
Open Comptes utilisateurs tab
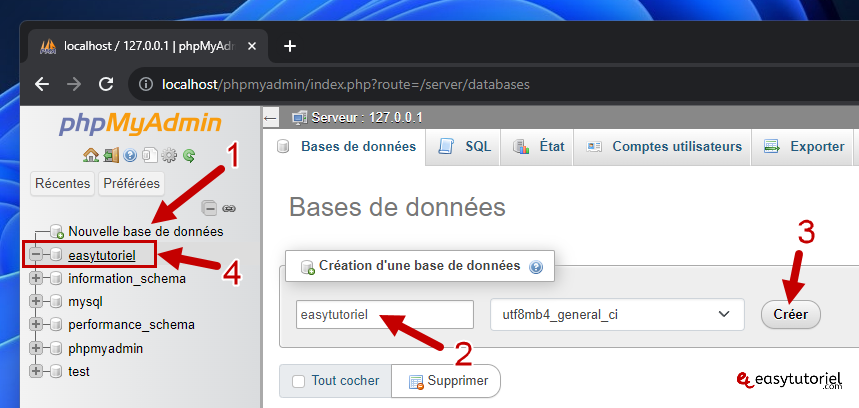[x=663, y=147]
